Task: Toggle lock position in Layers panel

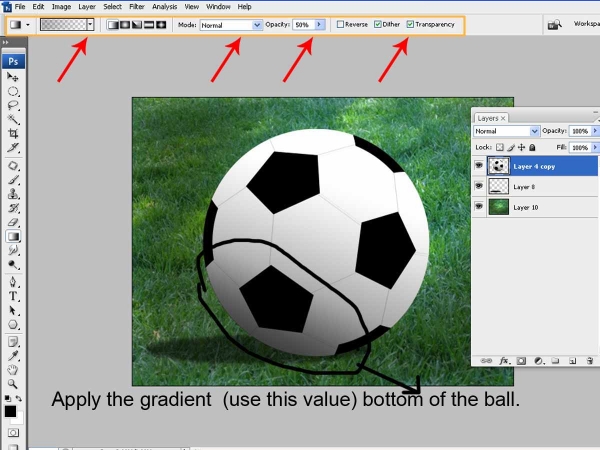Action: click(x=521, y=147)
